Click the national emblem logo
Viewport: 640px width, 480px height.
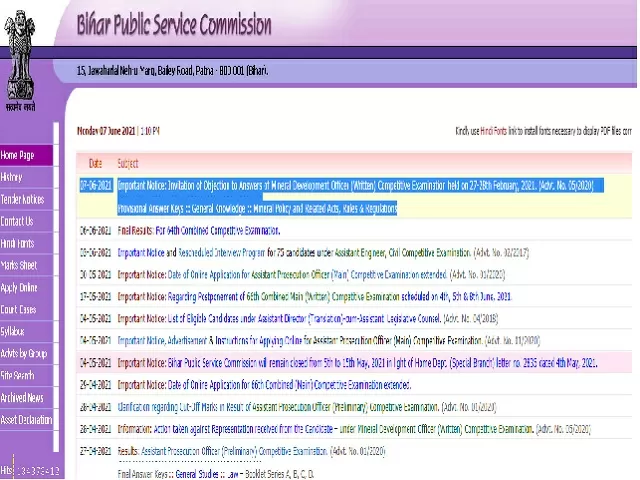pos(20,60)
